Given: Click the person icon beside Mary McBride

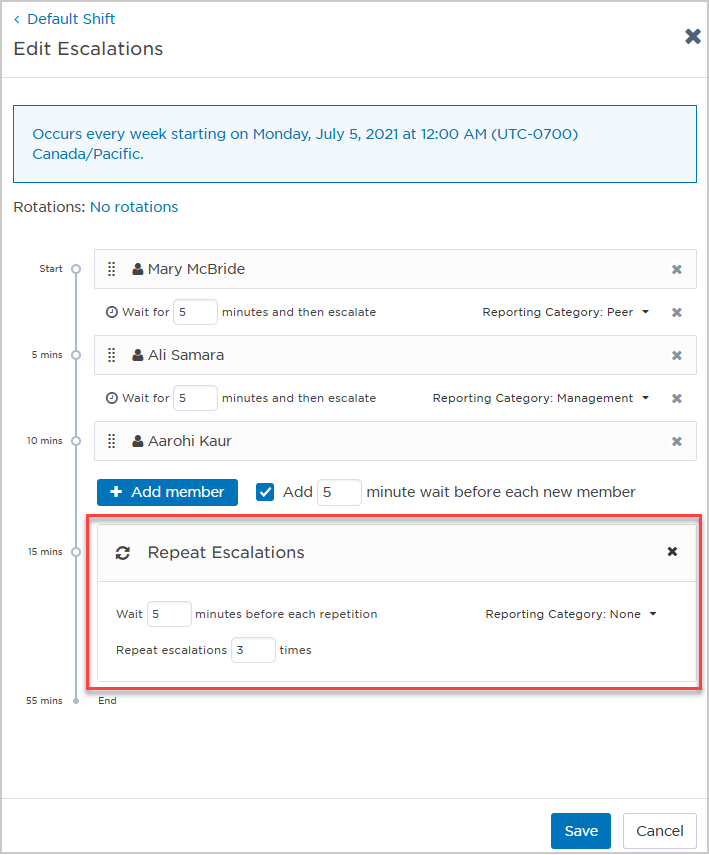Looking at the screenshot, I should tap(138, 269).
